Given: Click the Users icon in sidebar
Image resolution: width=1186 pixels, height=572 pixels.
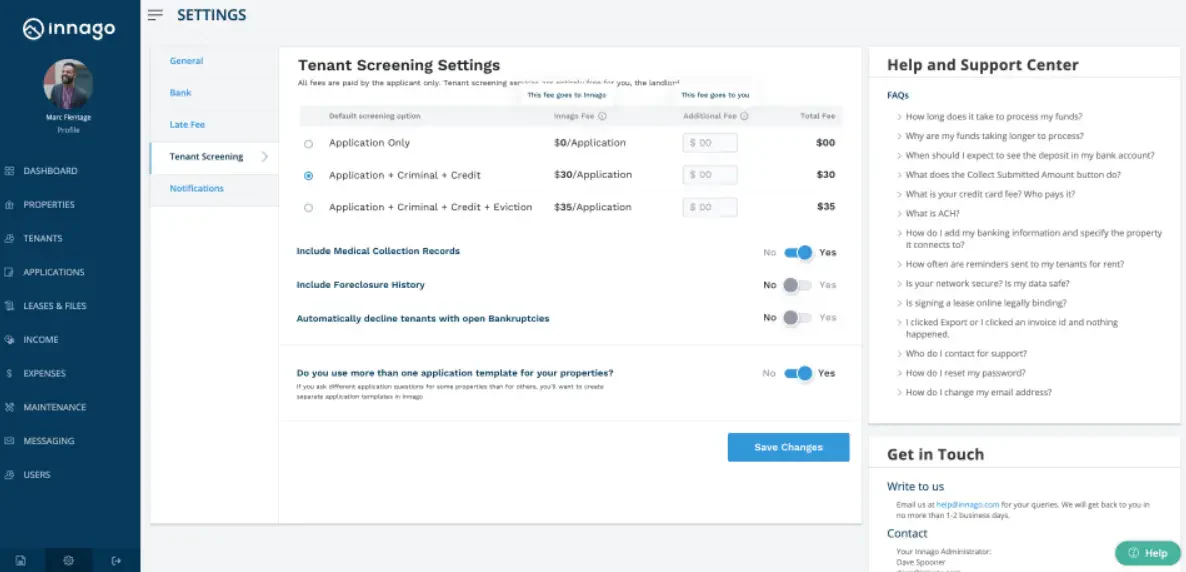Looking at the screenshot, I should coord(9,475).
